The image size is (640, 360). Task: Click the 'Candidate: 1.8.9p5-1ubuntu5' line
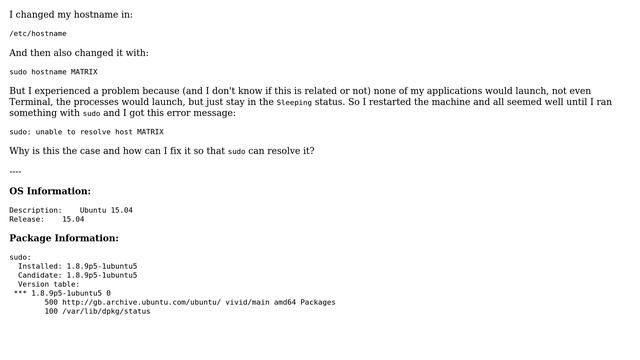(x=78, y=275)
